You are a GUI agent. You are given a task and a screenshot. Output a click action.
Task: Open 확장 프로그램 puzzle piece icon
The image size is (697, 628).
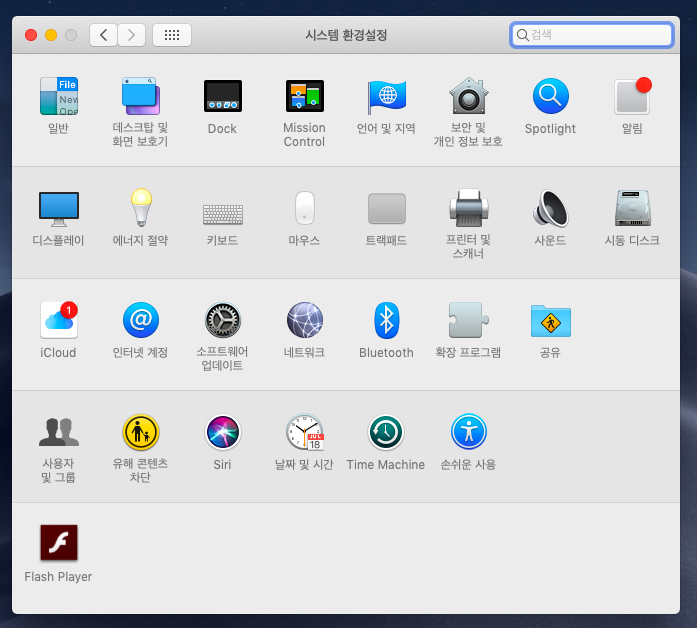point(469,320)
